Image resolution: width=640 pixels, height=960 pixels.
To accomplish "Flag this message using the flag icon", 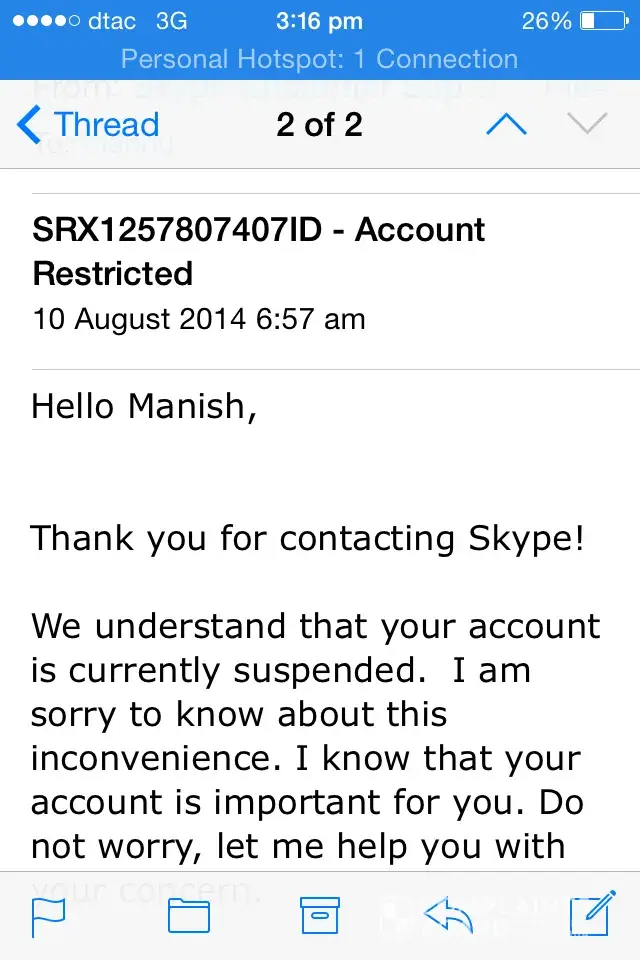I will [x=49, y=916].
